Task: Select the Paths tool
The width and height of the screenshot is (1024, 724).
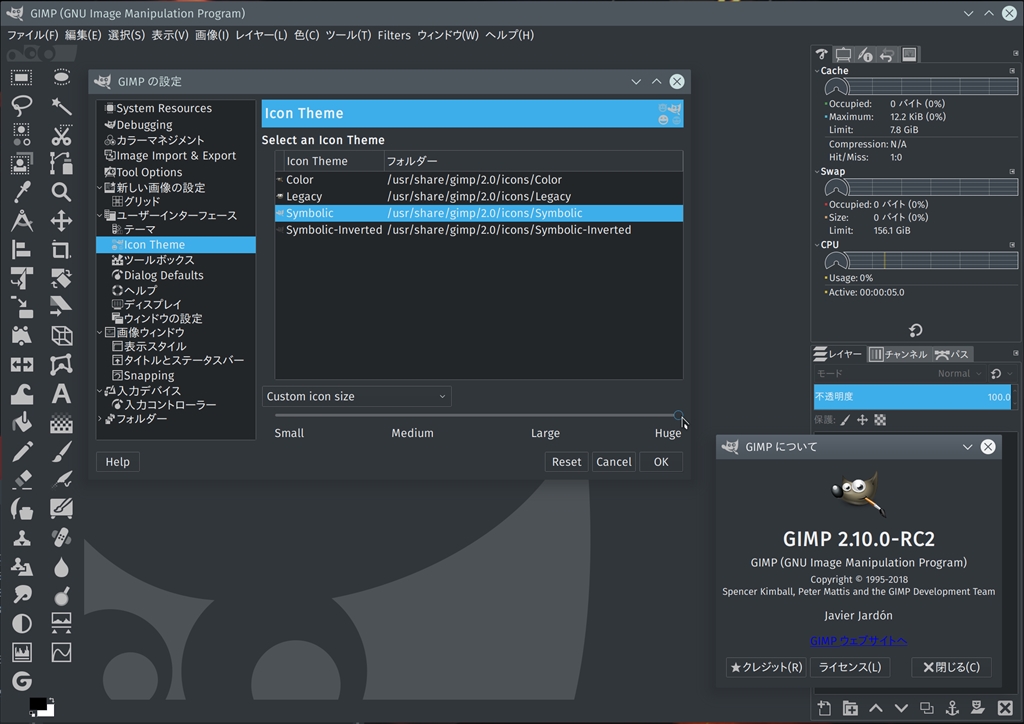Action: tap(61, 163)
